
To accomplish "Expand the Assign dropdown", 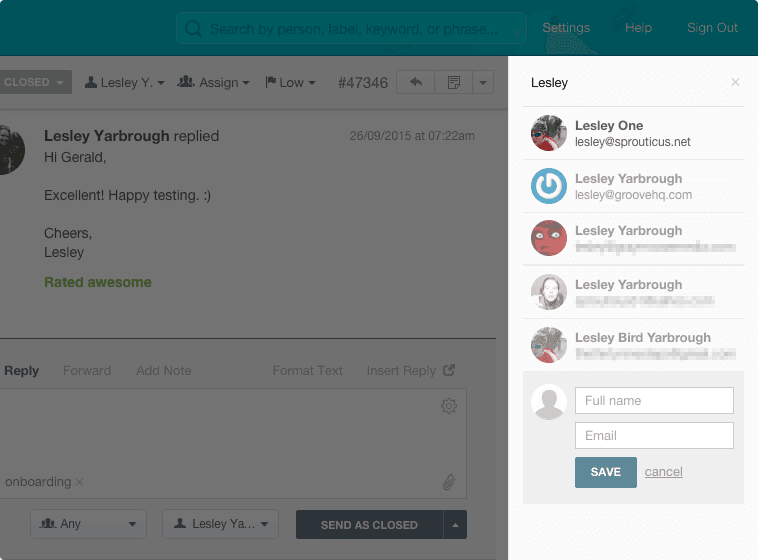I will point(213,82).
